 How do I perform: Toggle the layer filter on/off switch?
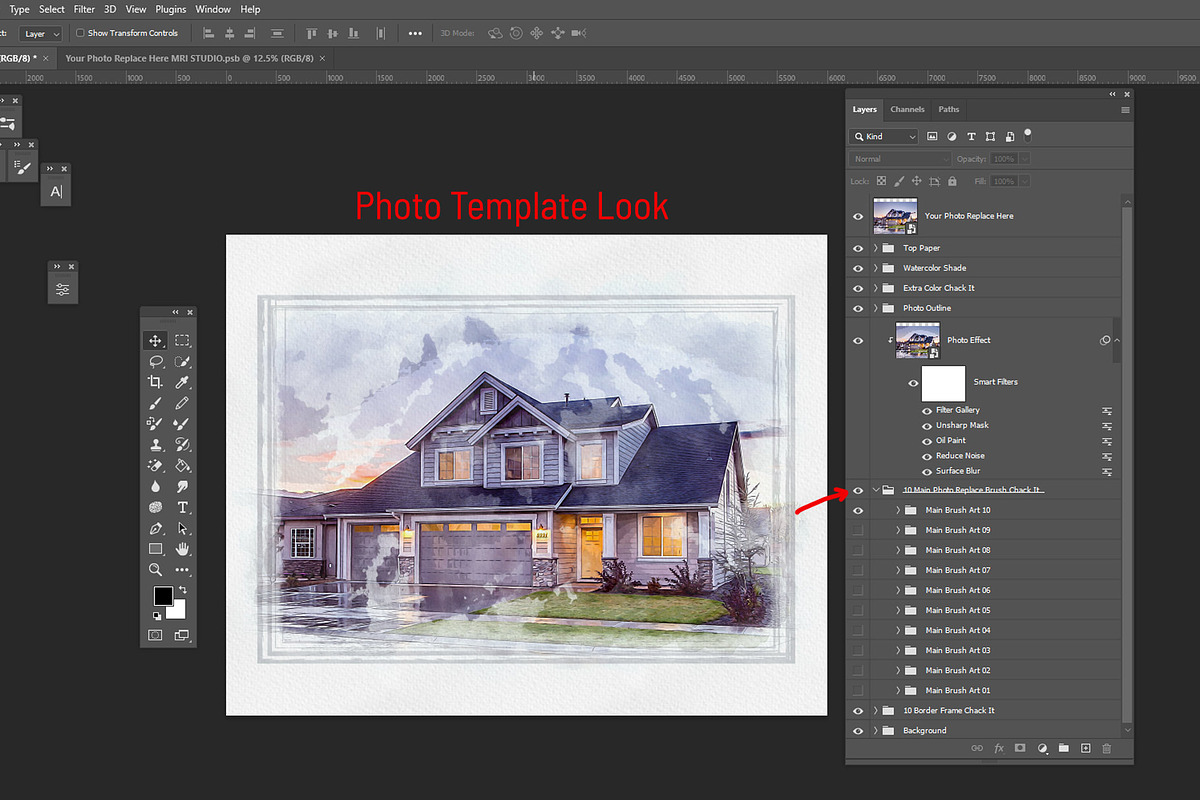(x=1027, y=134)
